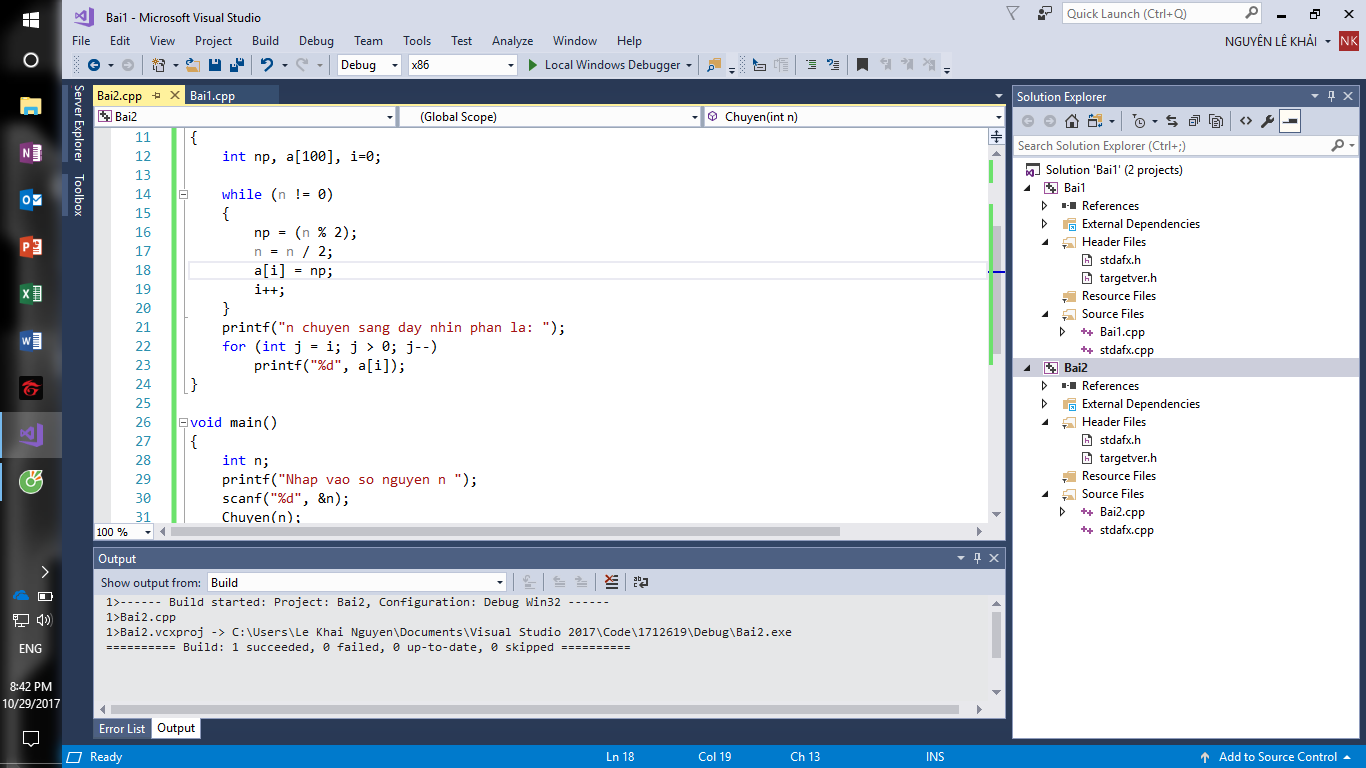
Task: Switch to the Bai1.cpp tab
Action: 212,96
